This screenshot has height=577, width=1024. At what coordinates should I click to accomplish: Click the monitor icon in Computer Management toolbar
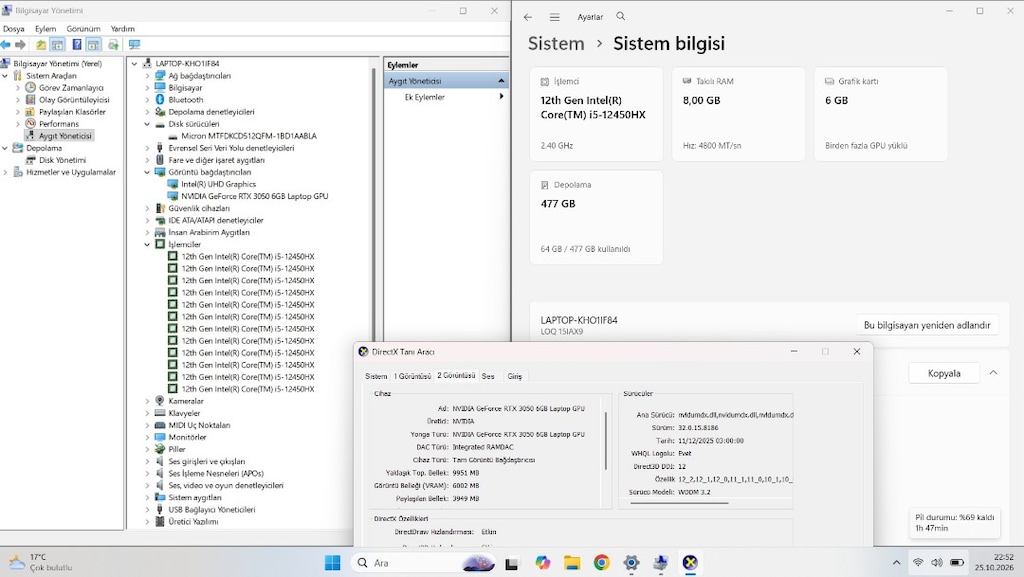(x=134, y=44)
